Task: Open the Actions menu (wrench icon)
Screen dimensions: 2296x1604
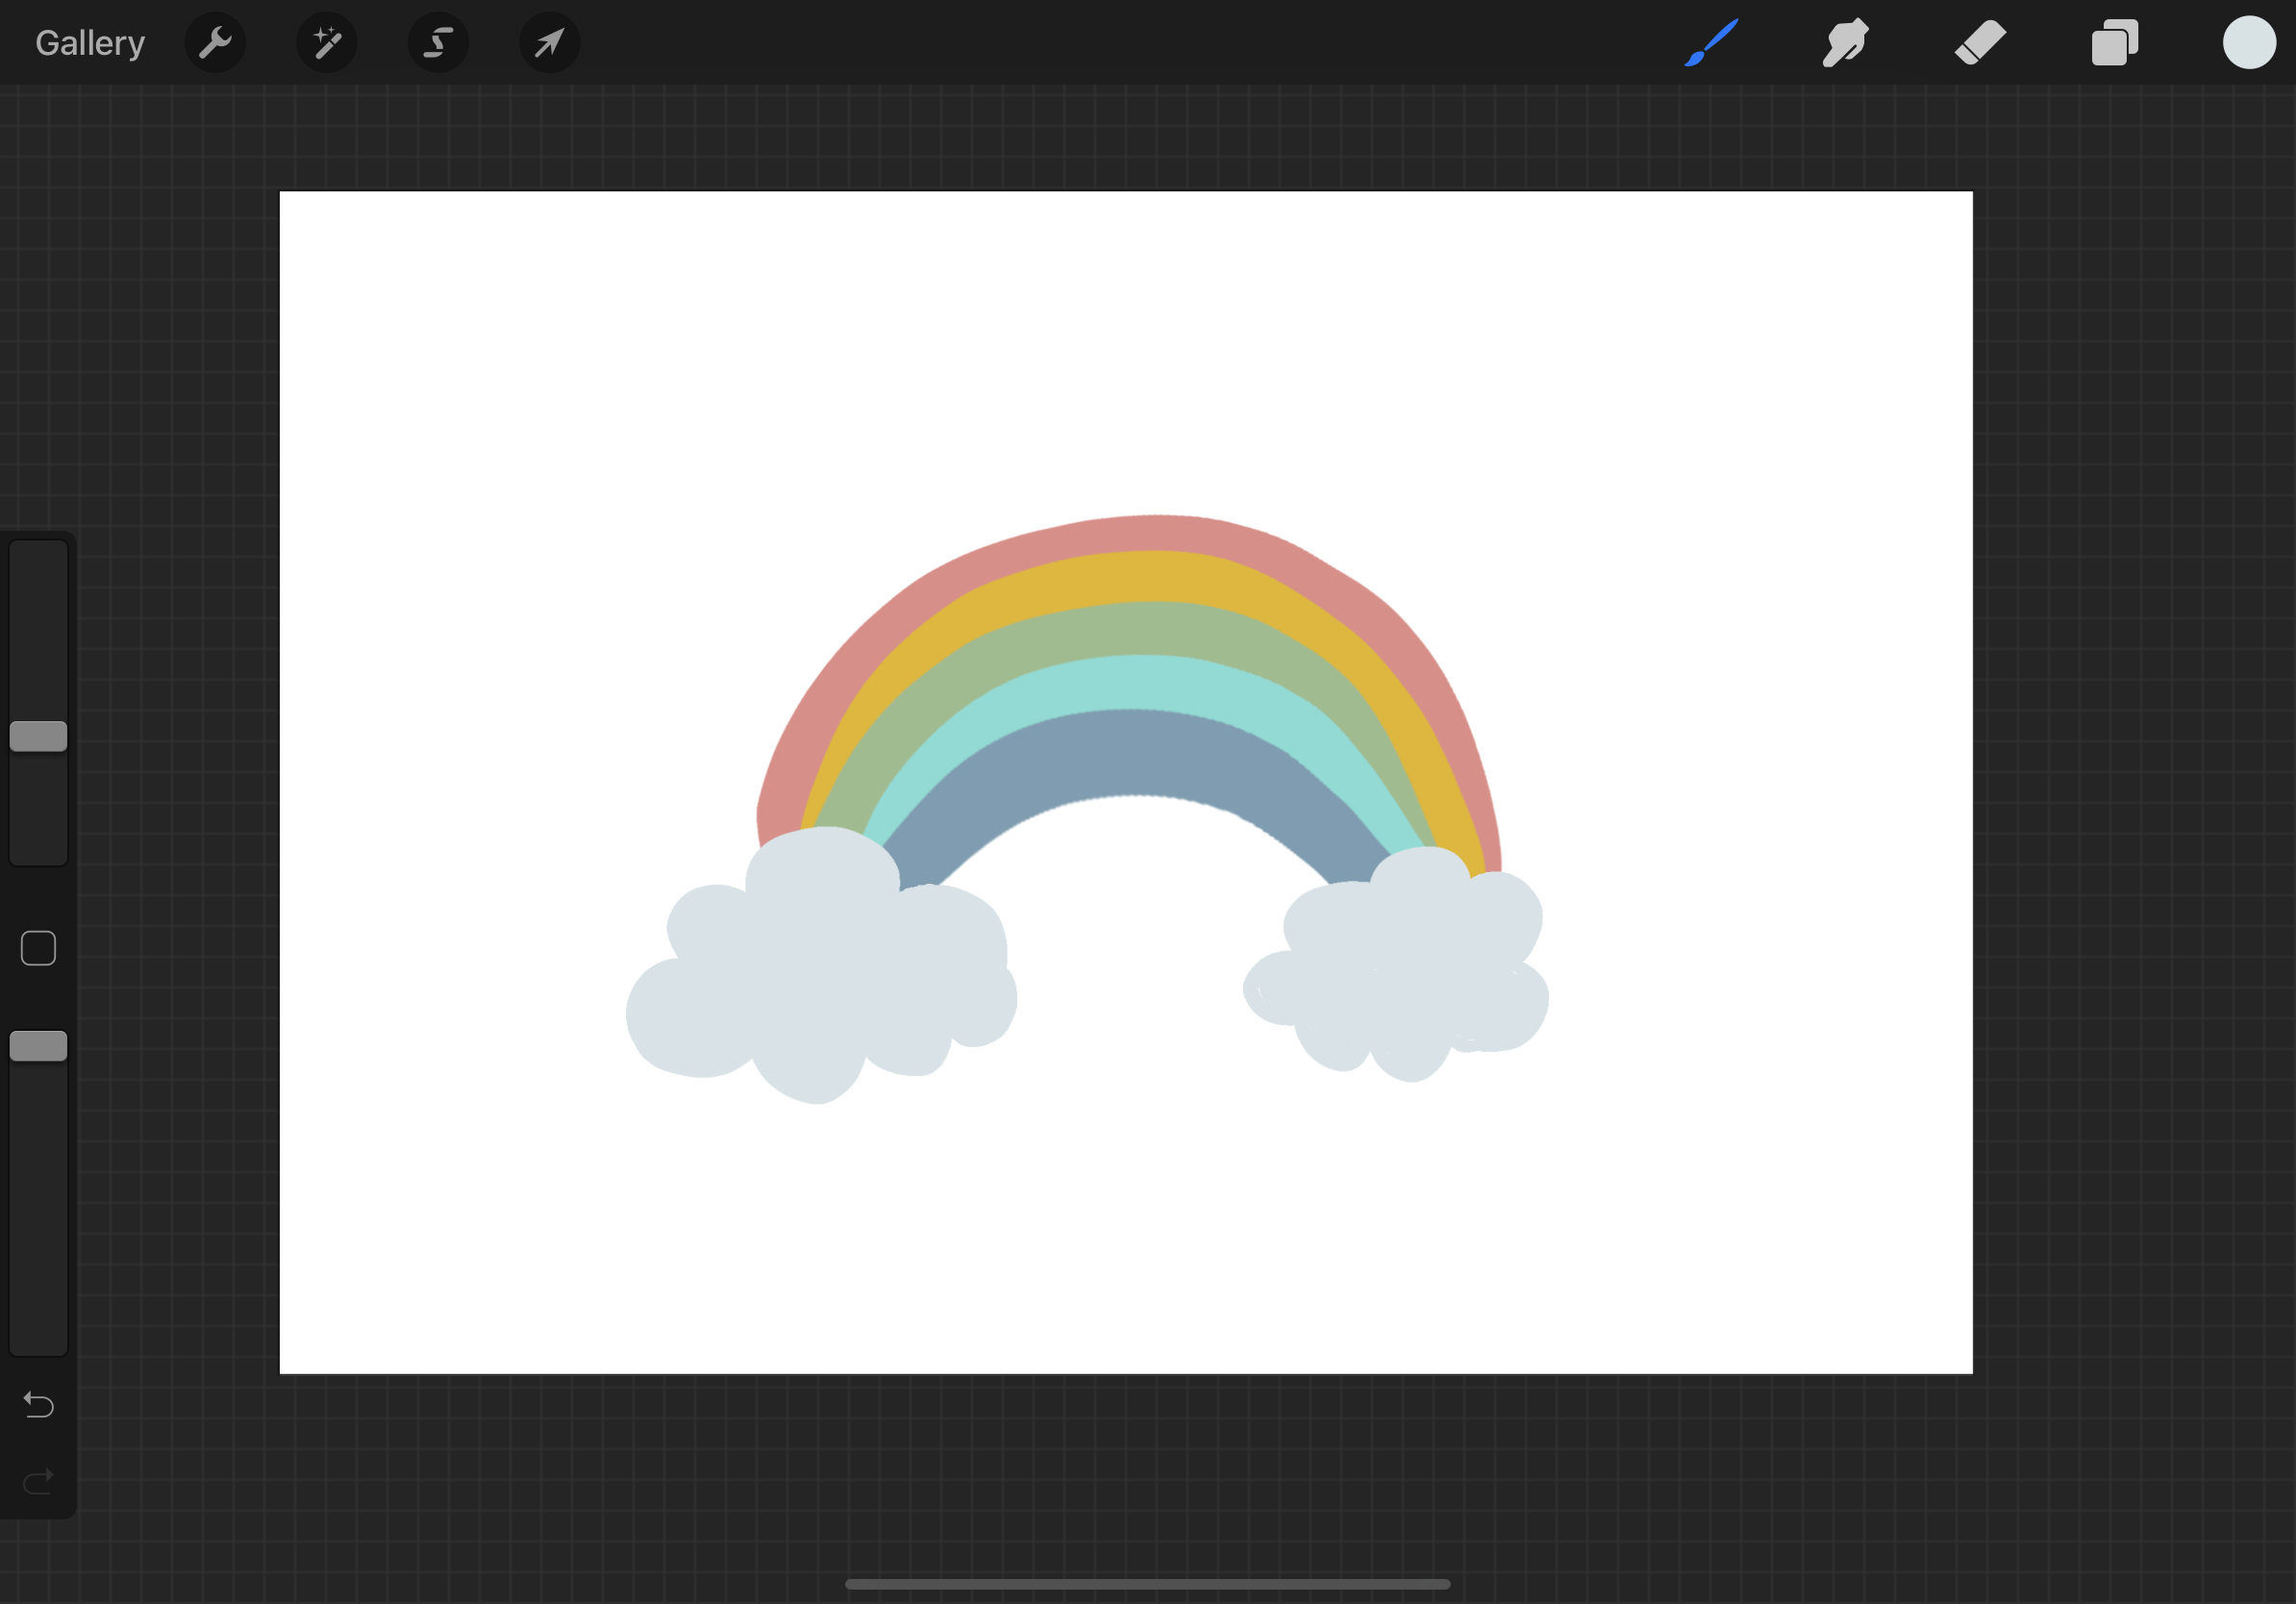Action: 215,42
